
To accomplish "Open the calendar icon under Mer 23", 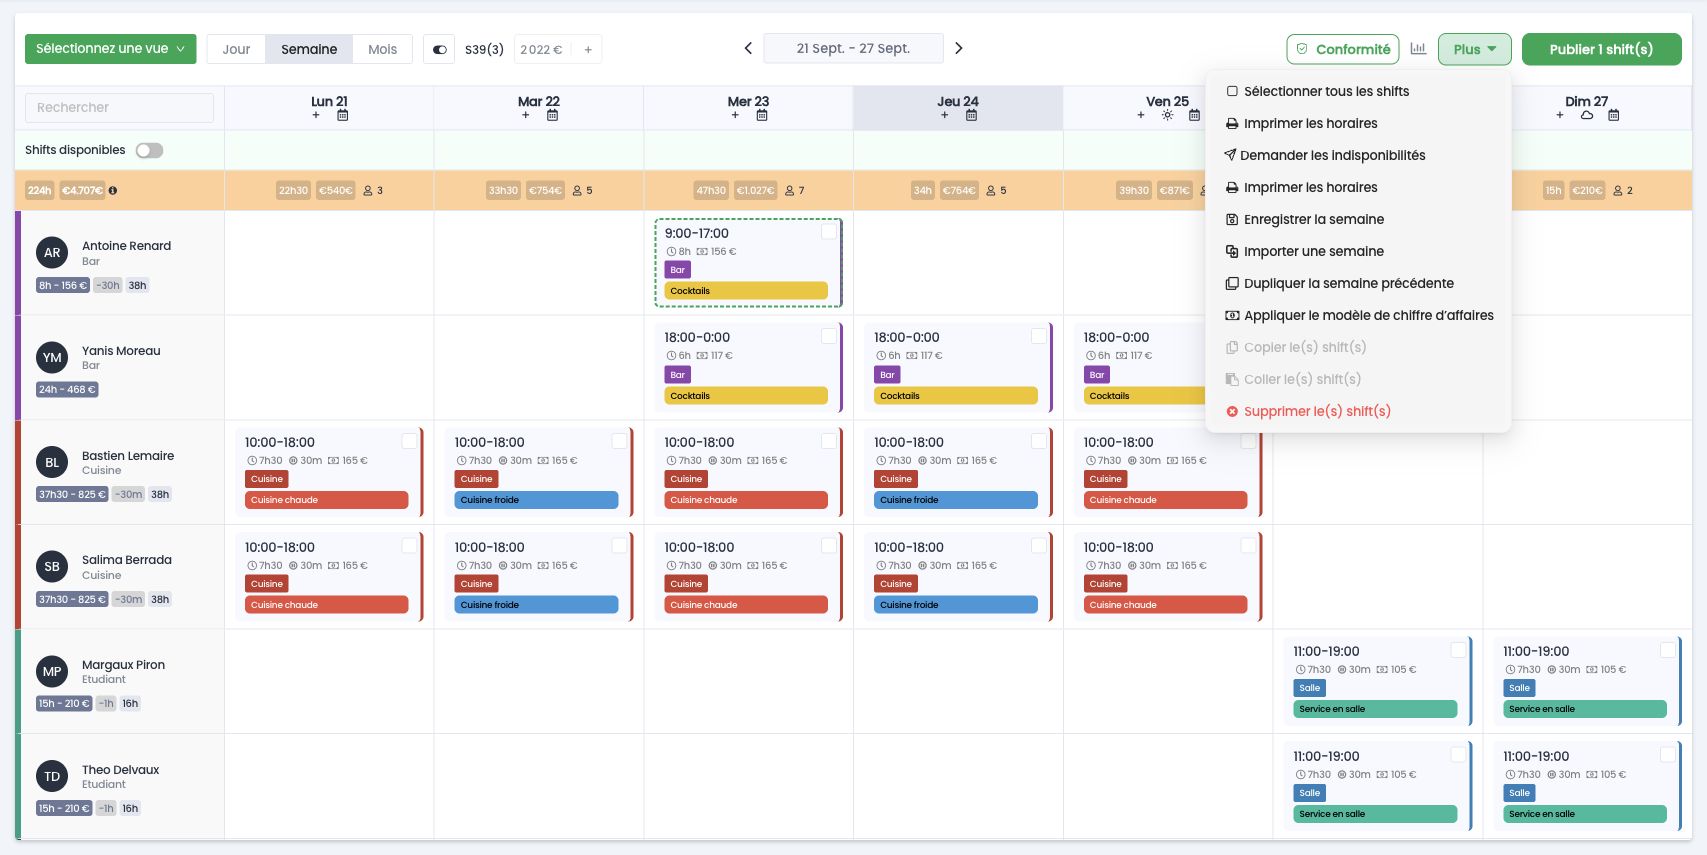I will [762, 115].
